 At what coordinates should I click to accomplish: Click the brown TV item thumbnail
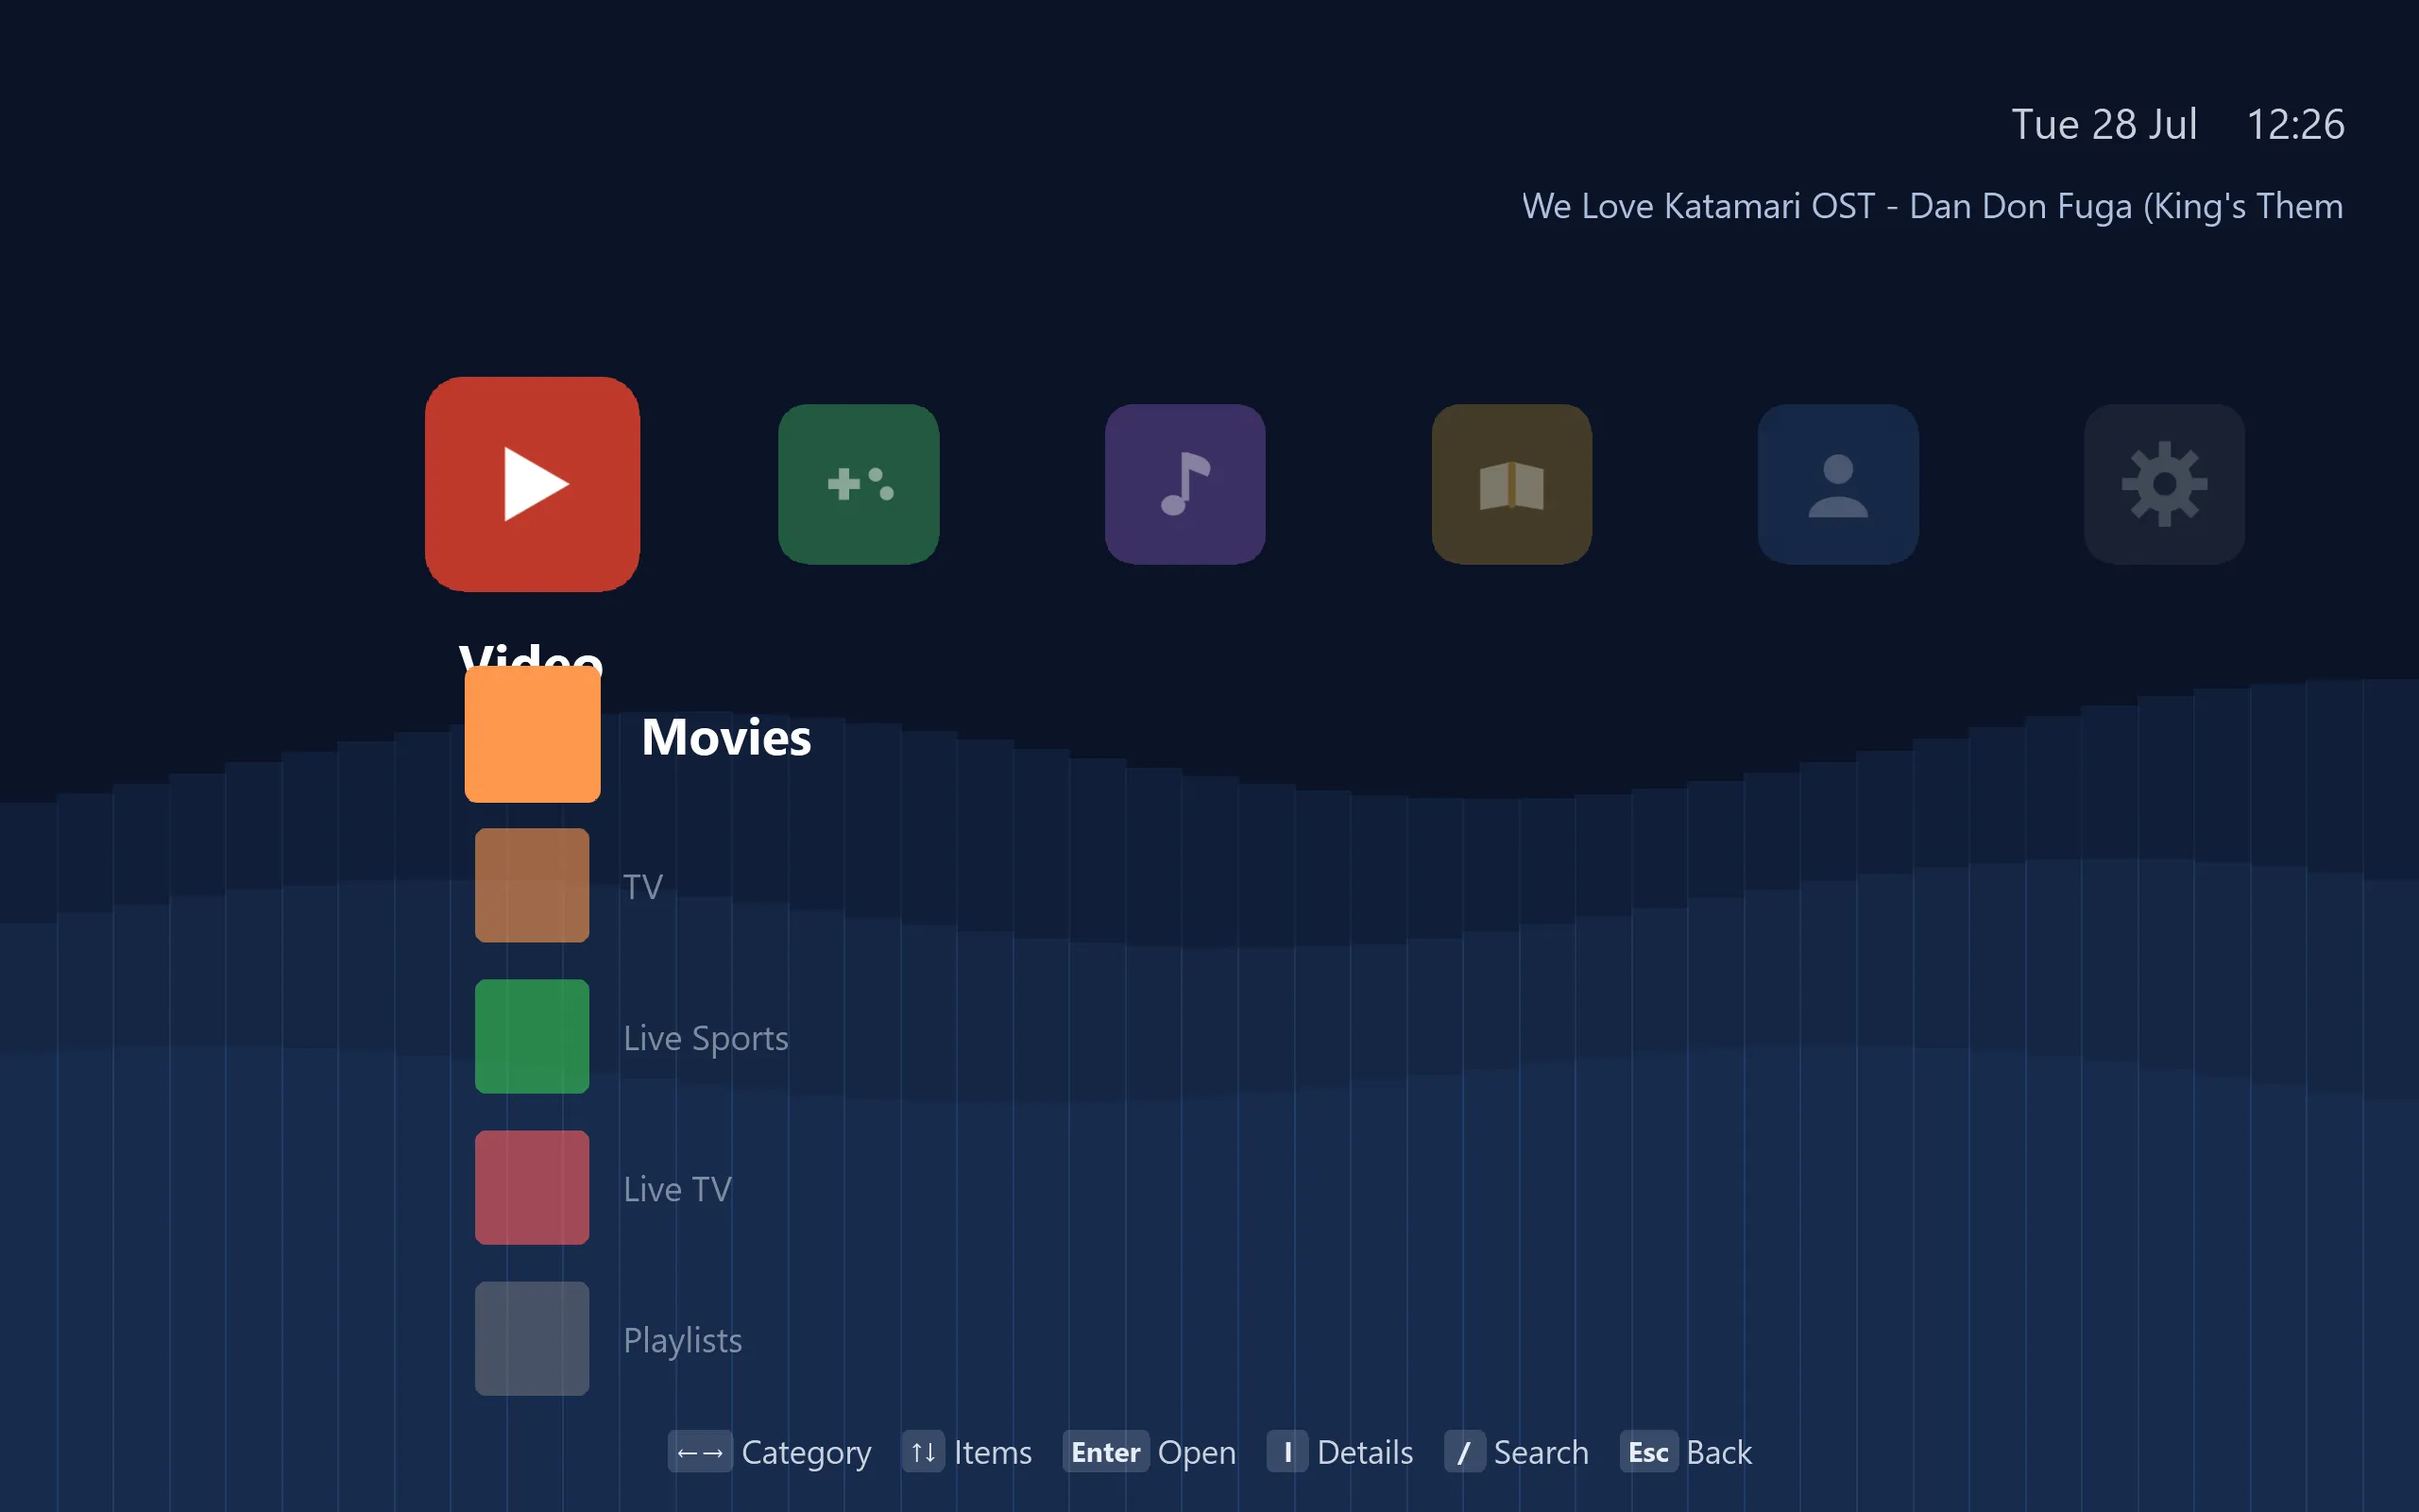[532, 885]
